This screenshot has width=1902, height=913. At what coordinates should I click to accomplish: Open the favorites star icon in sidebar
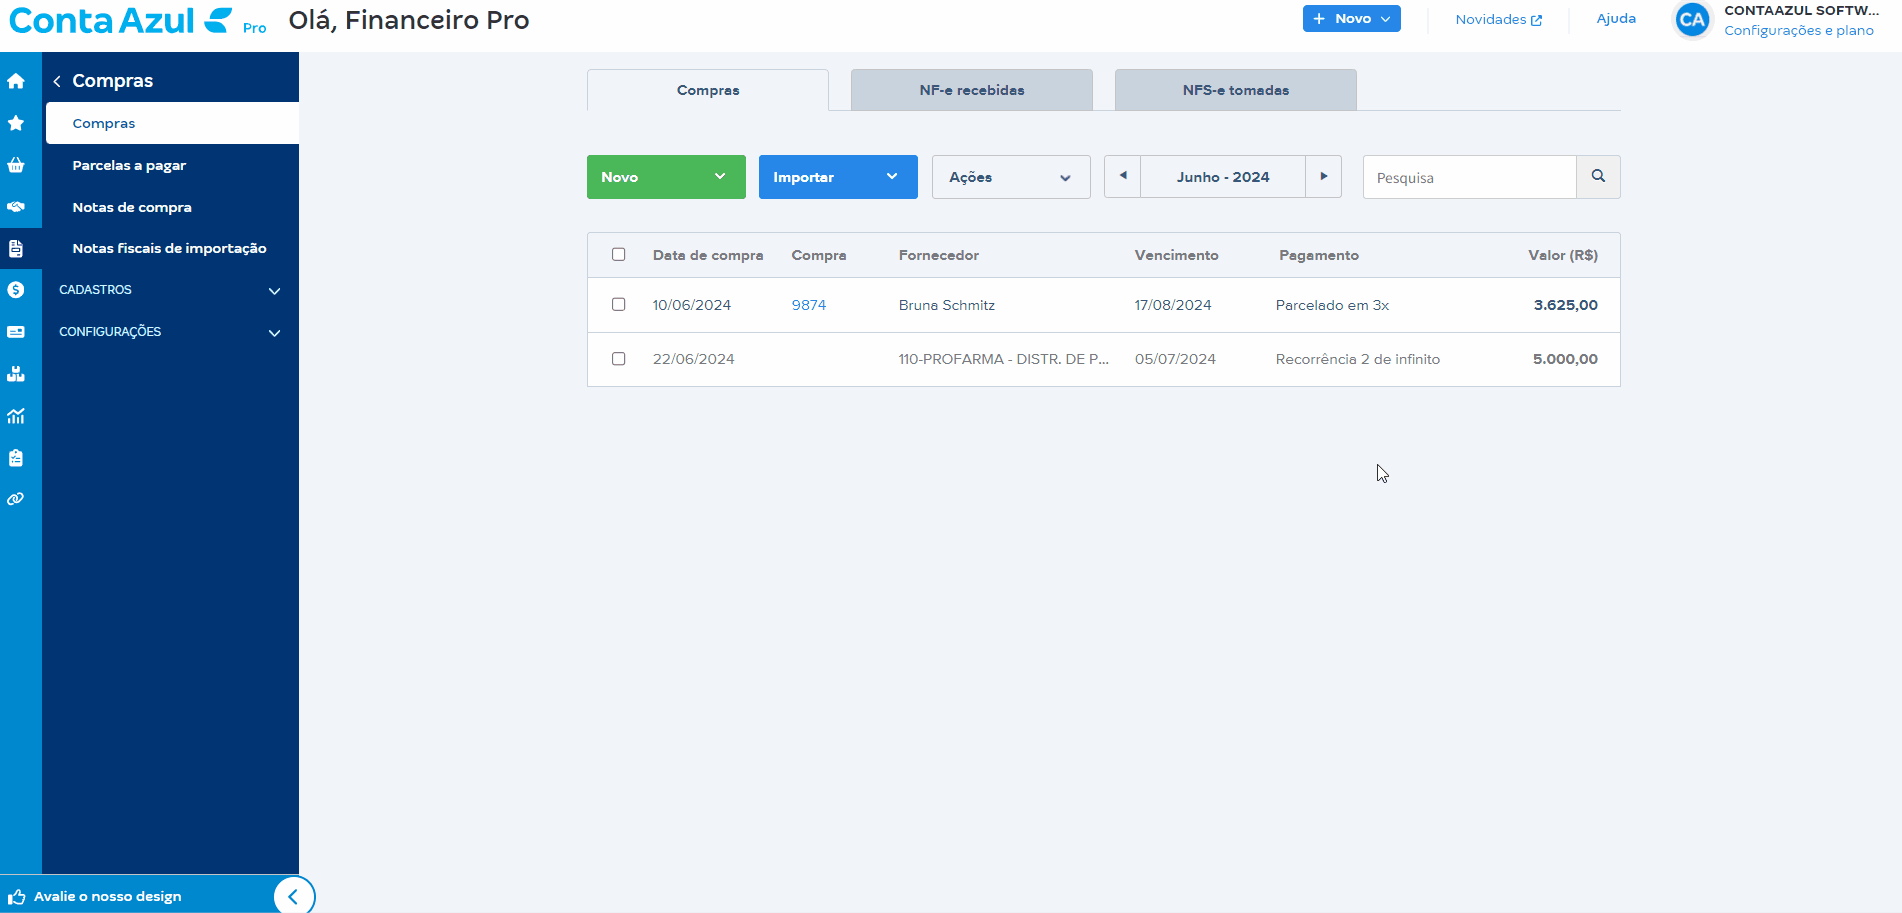tap(16, 123)
